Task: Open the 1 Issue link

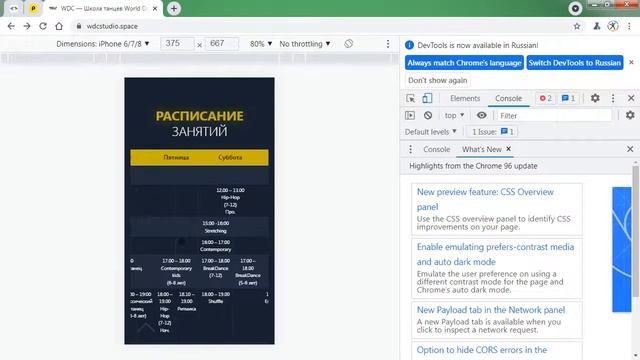Action: pyautogui.click(x=493, y=132)
